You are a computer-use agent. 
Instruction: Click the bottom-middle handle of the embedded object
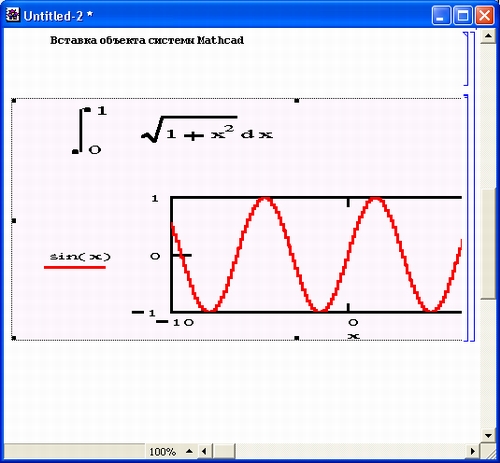pos(297,338)
